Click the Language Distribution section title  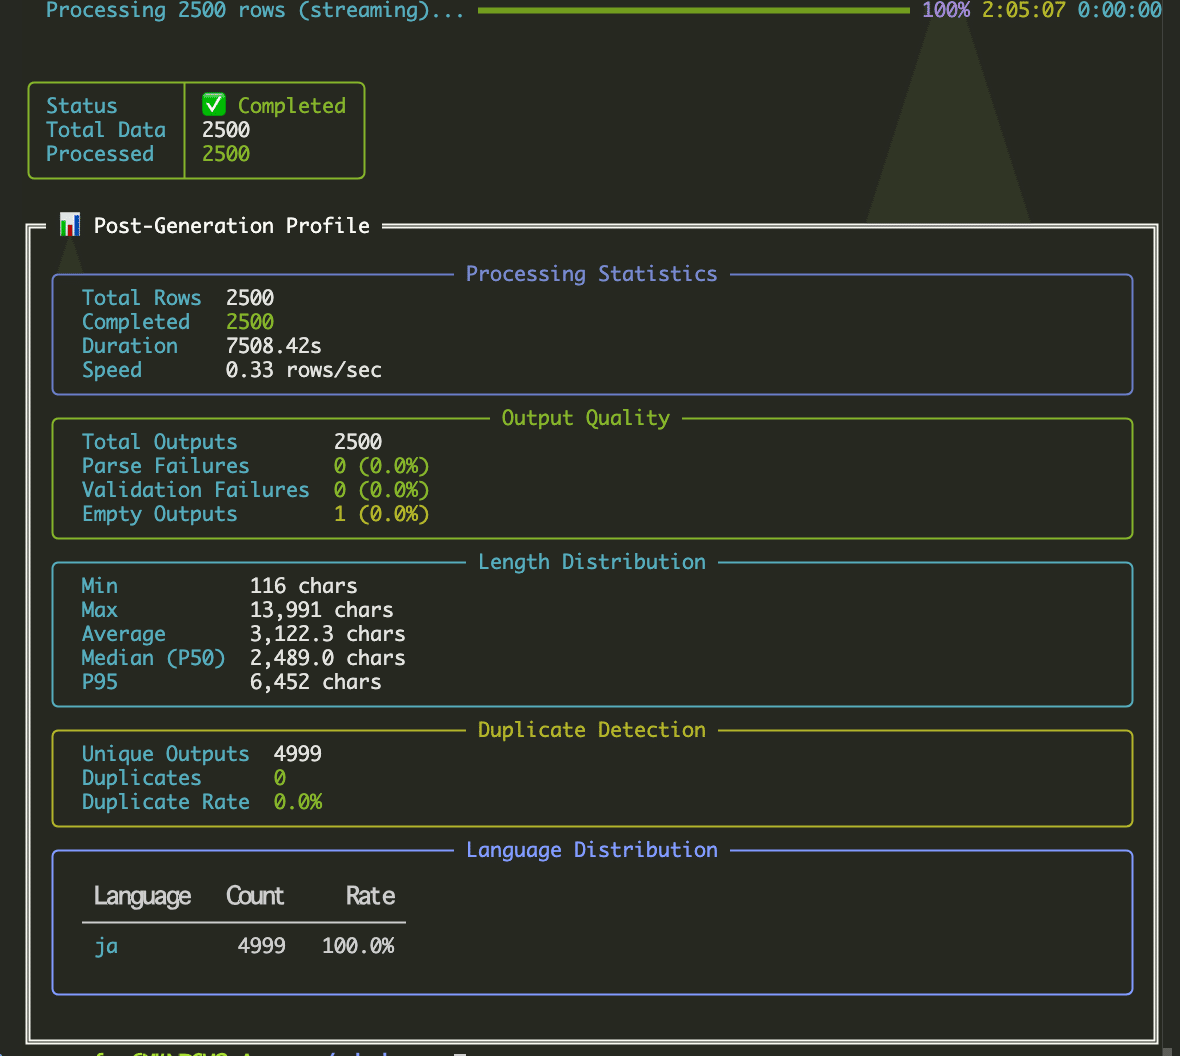pyautogui.click(x=592, y=851)
